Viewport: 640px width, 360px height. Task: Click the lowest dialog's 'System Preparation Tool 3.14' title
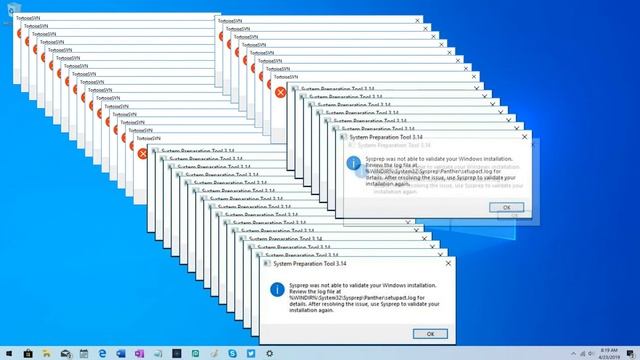(x=310, y=264)
